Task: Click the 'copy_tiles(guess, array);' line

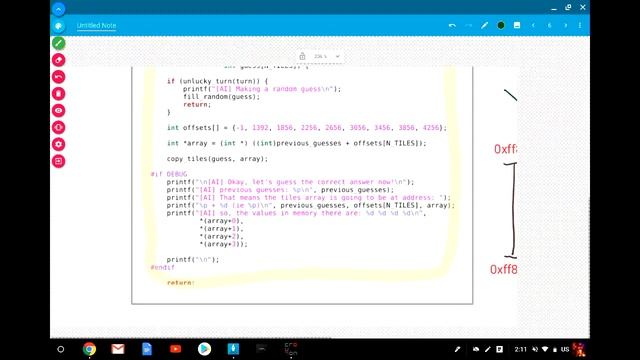Action: (217, 159)
